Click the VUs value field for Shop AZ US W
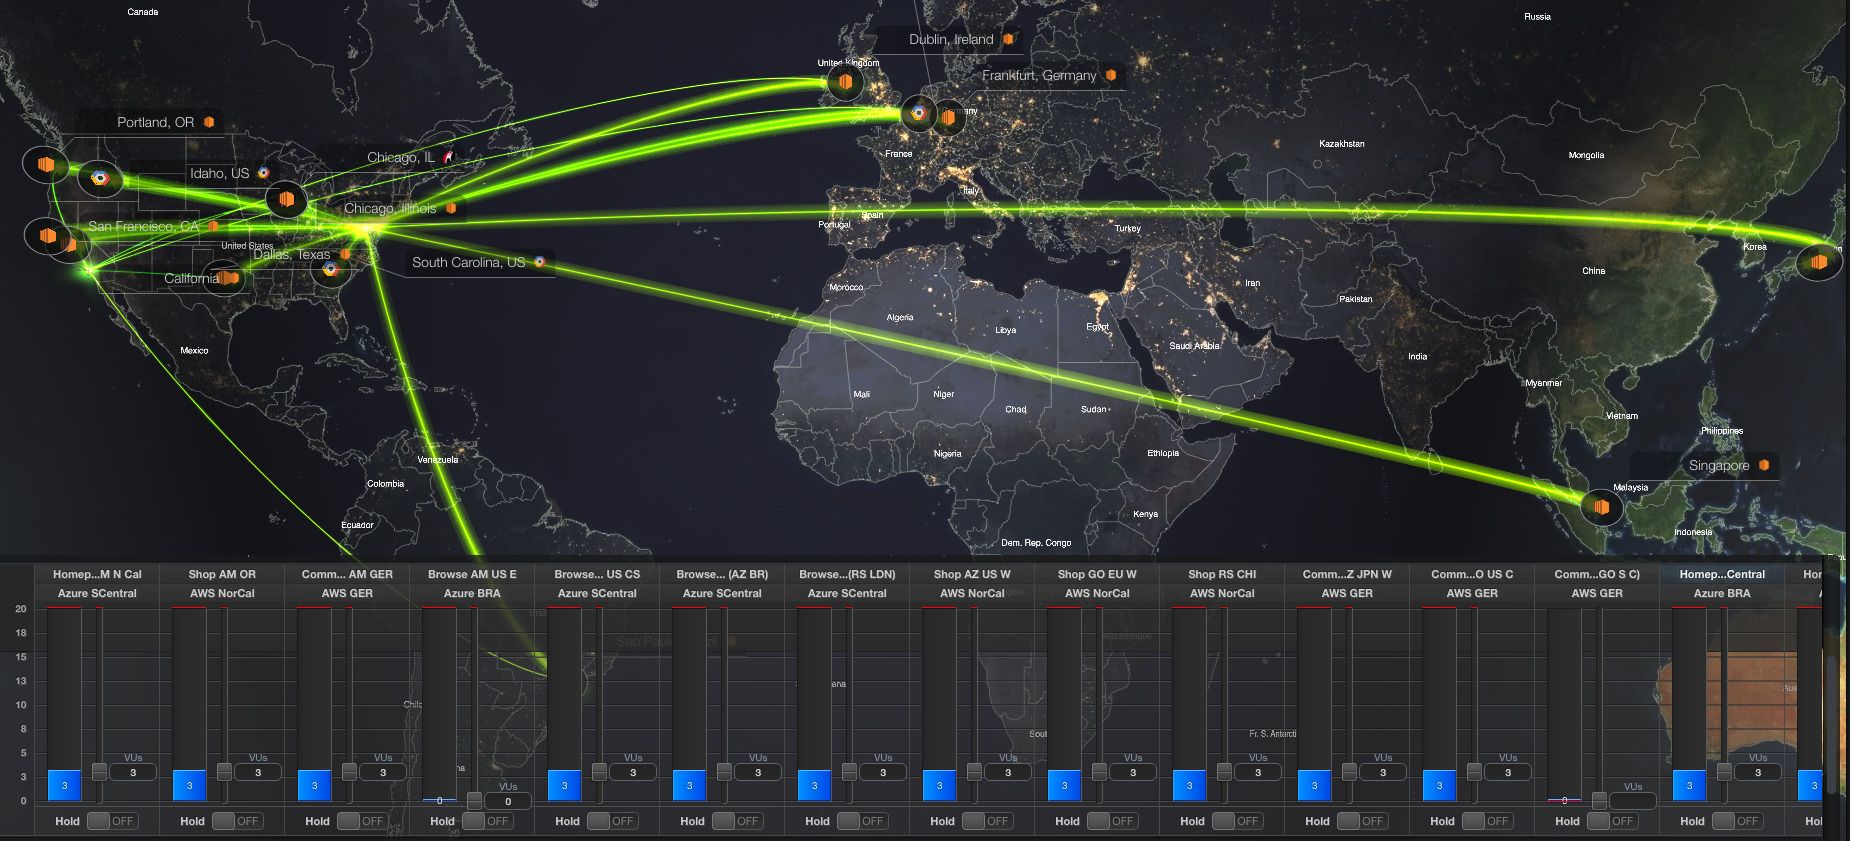The width and height of the screenshot is (1850, 841). pos(1008,772)
